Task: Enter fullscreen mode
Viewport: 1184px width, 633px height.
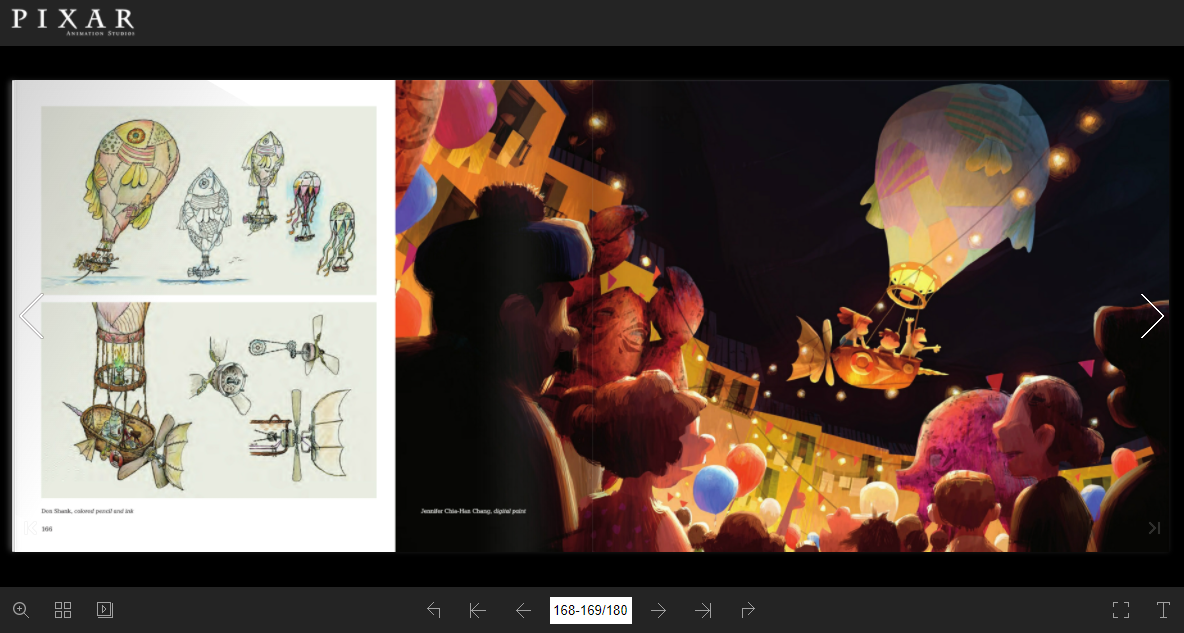Action: pyautogui.click(x=1121, y=610)
